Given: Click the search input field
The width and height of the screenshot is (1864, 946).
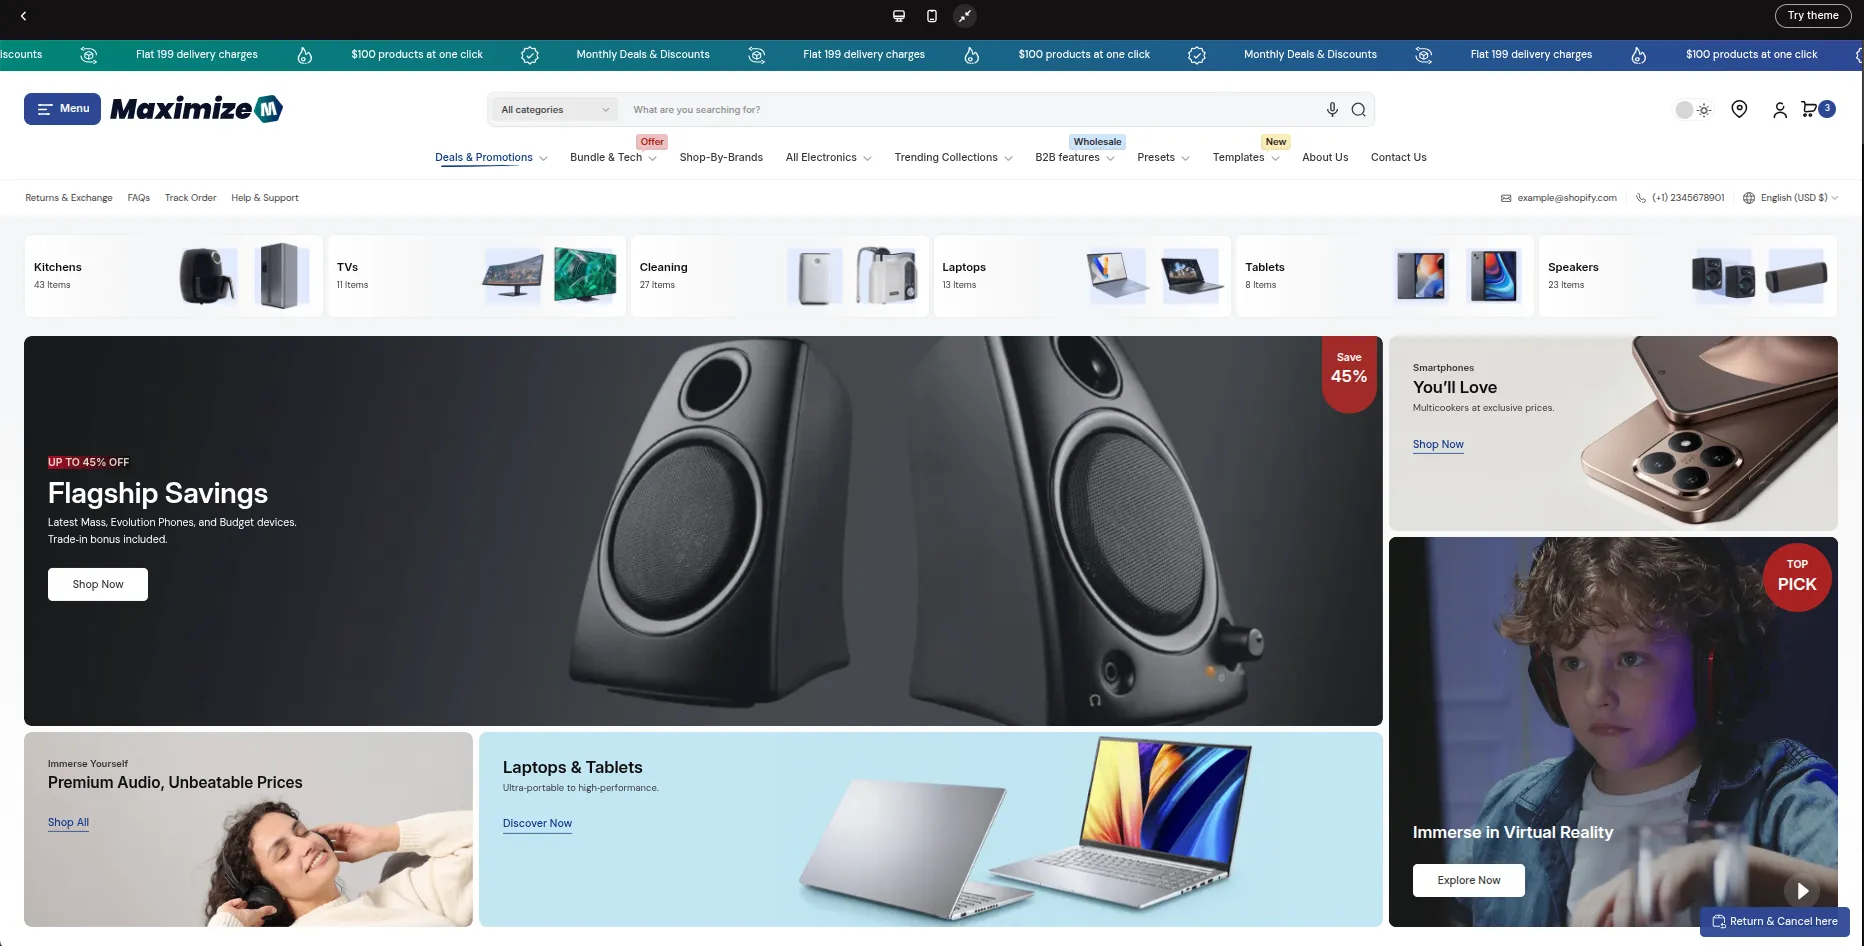Looking at the screenshot, I should click(970, 110).
